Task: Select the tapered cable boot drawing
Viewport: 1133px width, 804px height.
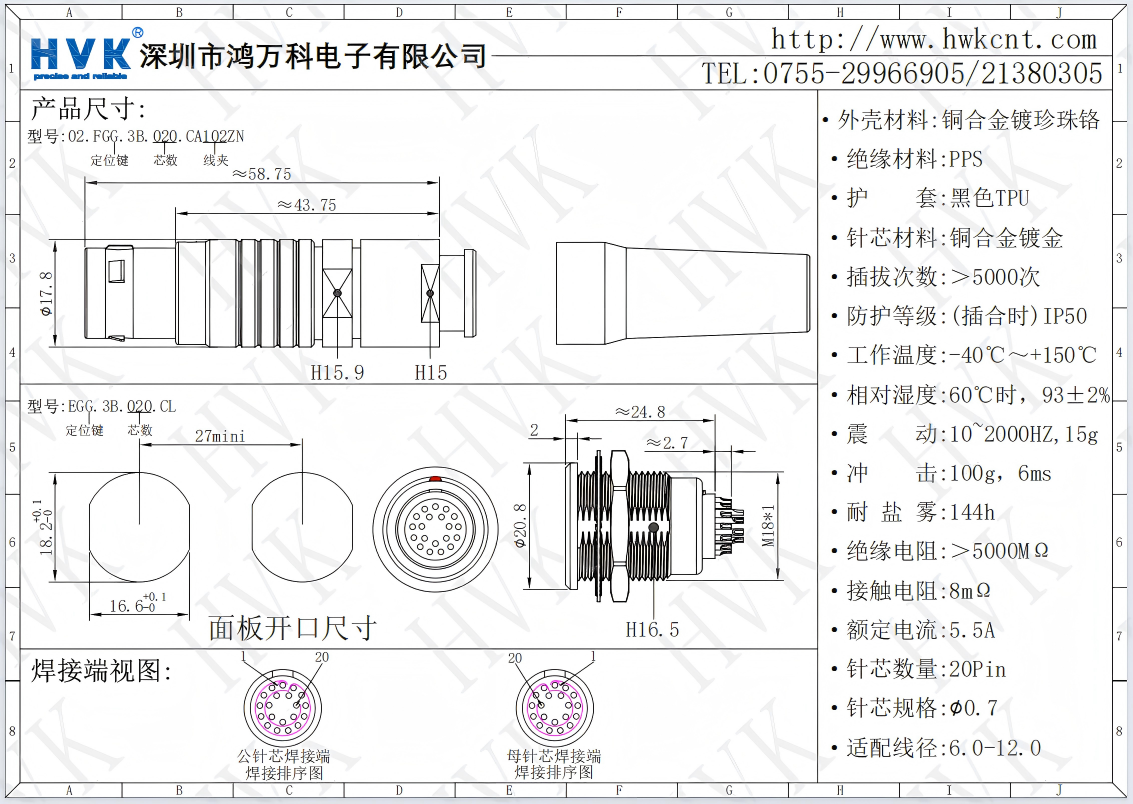Action: point(682,293)
